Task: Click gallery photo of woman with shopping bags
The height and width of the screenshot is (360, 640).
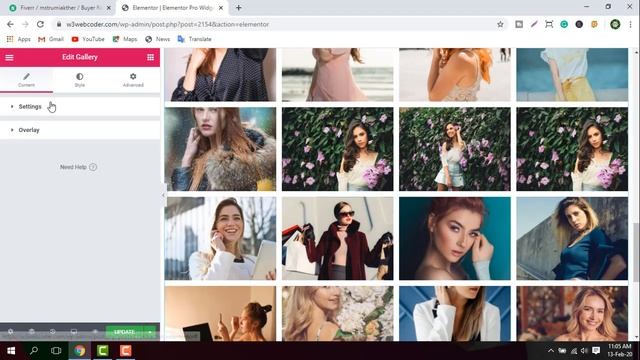Action: coord(338,238)
